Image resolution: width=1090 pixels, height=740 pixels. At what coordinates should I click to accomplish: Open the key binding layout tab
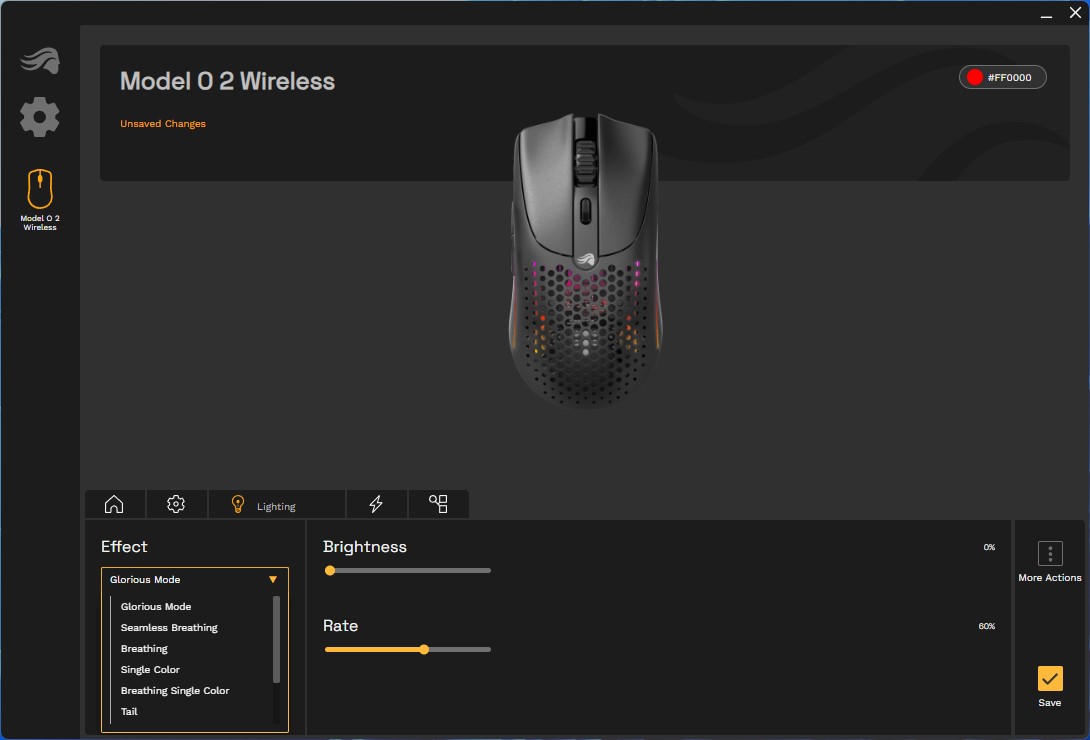point(438,505)
